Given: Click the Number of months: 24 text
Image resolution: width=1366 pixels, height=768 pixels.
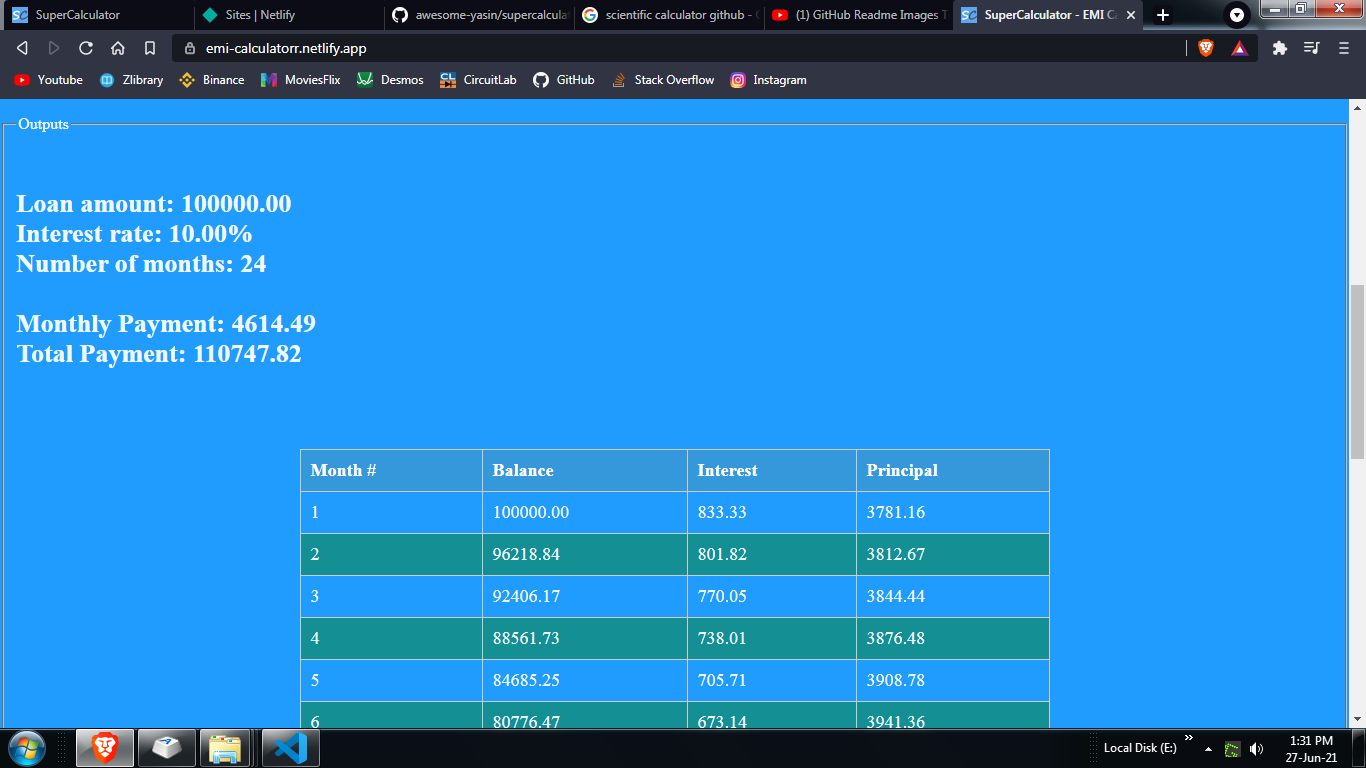Looking at the screenshot, I should click(141, 264).
